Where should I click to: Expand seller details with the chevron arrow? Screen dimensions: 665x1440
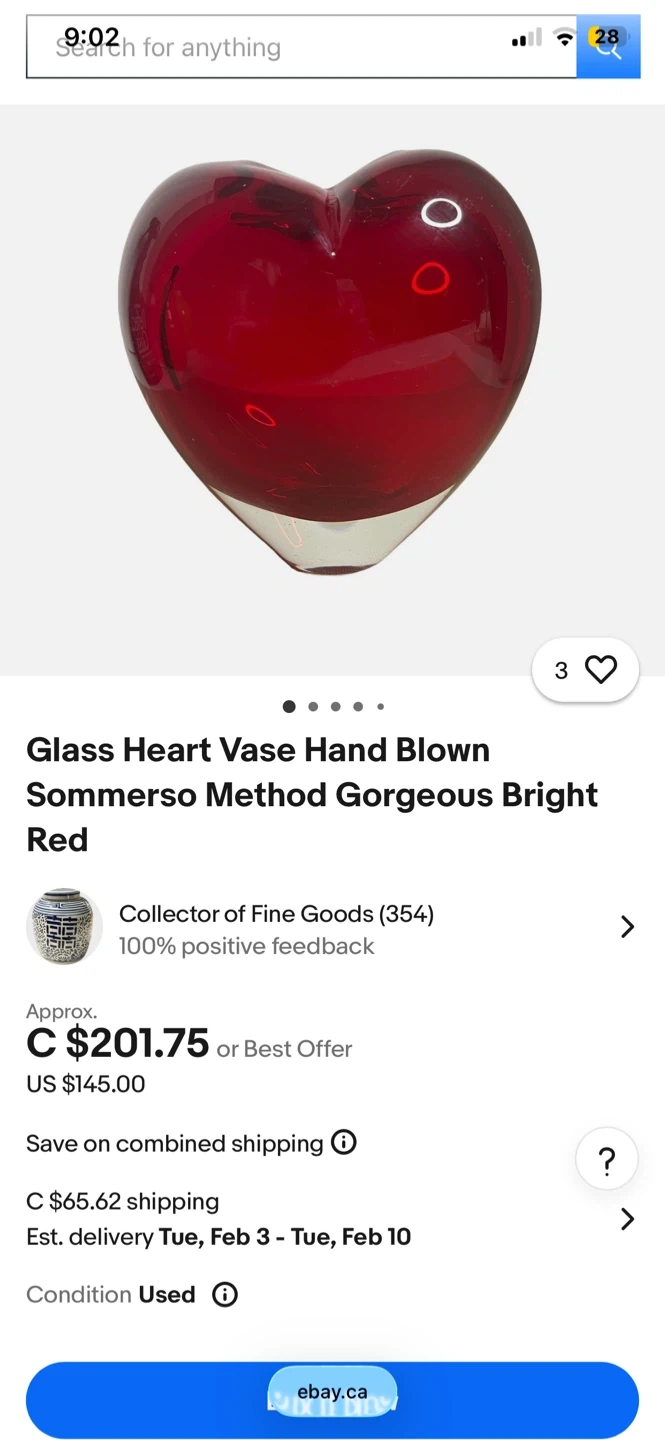(x=627, y=927)
